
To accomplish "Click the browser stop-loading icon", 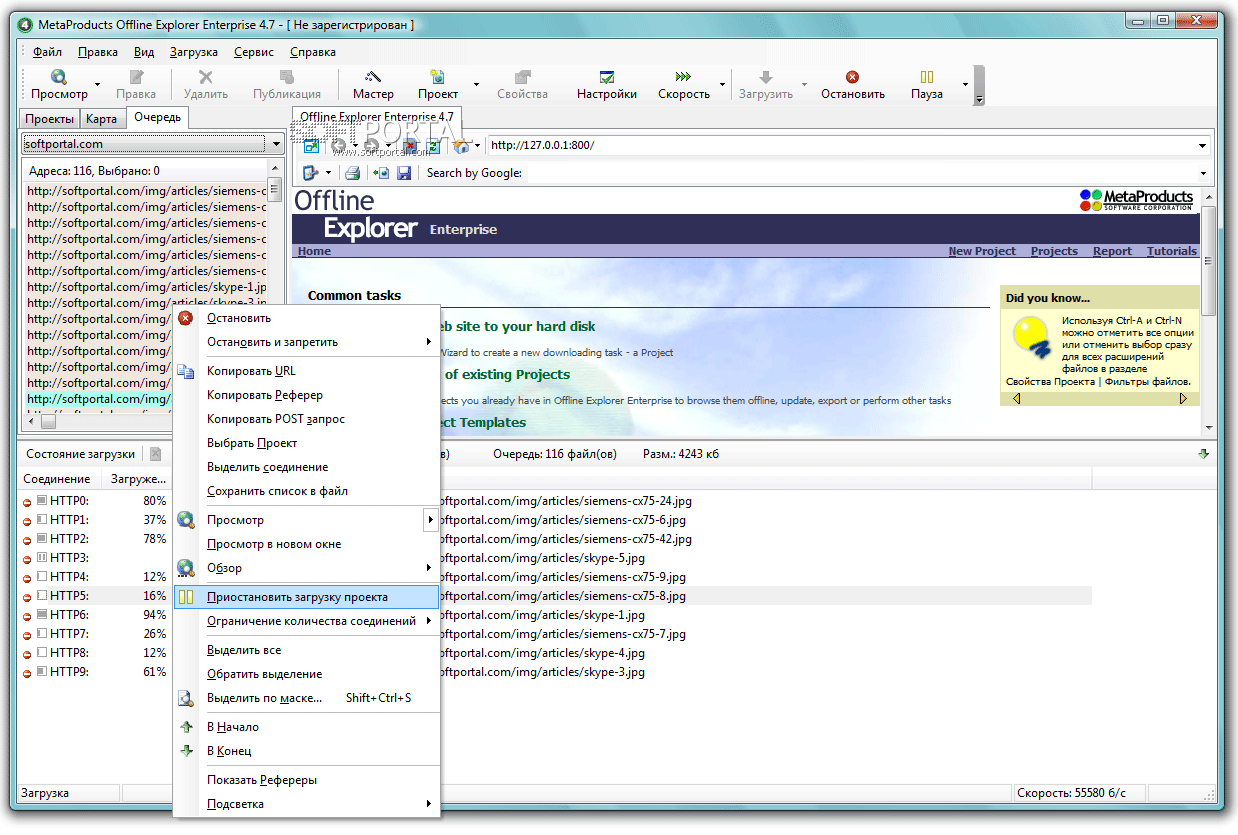I will coord(410,146).
